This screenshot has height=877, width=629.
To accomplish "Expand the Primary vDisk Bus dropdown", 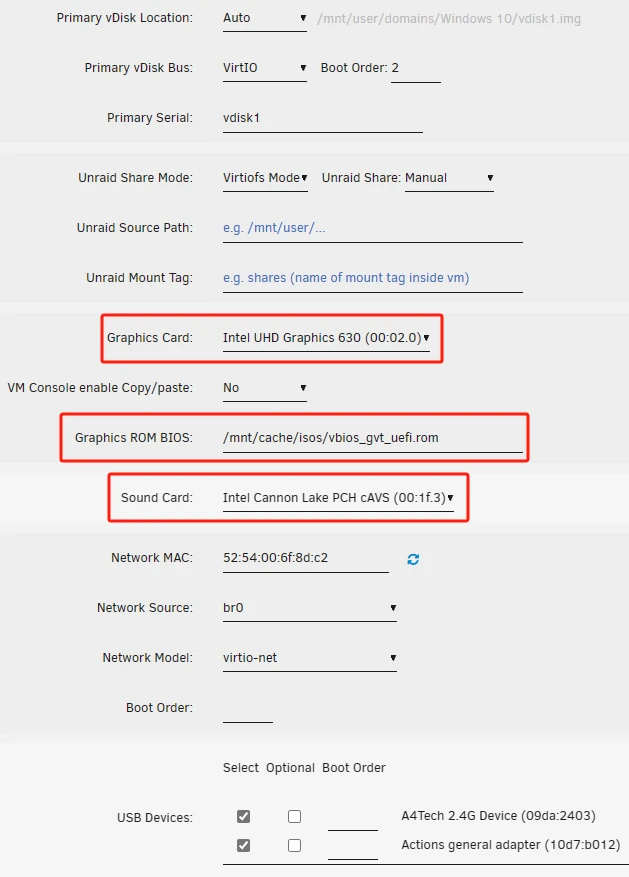I will pos(265,68).
